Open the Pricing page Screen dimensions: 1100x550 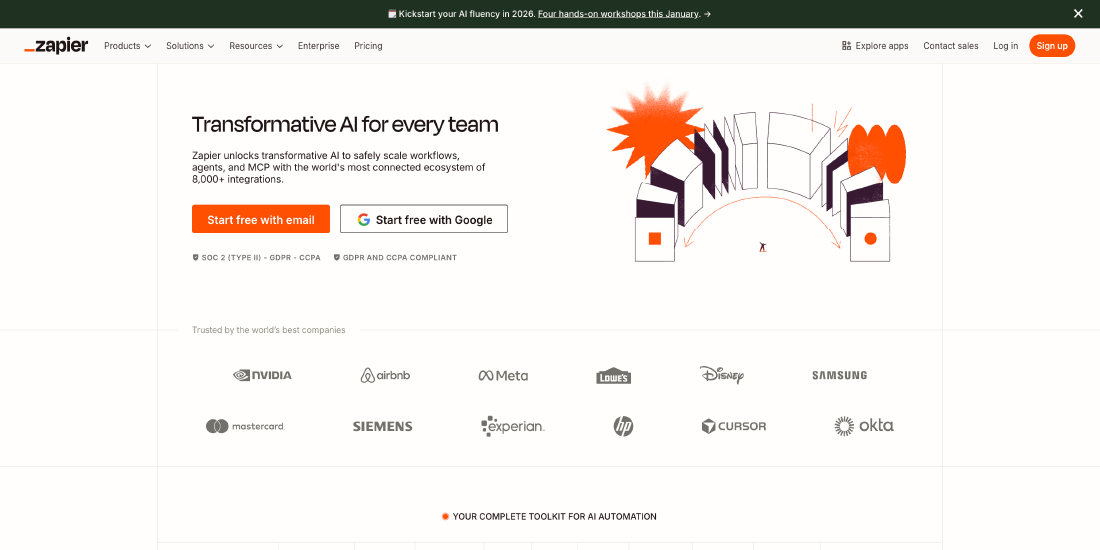click(368, 46)
